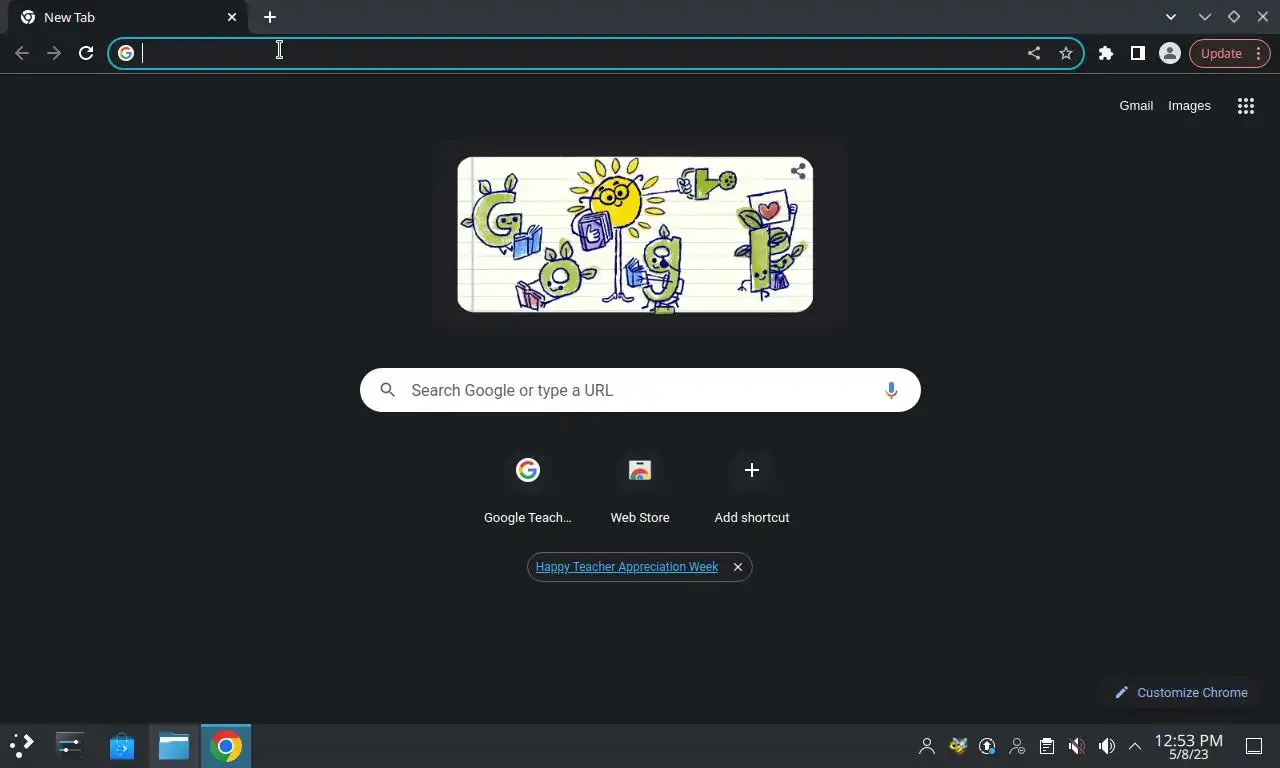Viewport: 1280px width, 768px height.
Task: Share the Google Doodle
Action: 798,171
